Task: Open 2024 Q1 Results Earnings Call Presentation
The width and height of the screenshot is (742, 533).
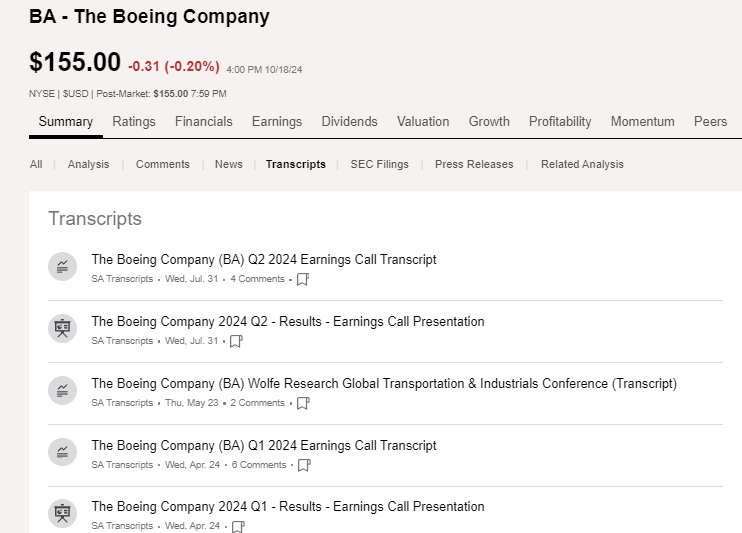Action: click(288, 507)
